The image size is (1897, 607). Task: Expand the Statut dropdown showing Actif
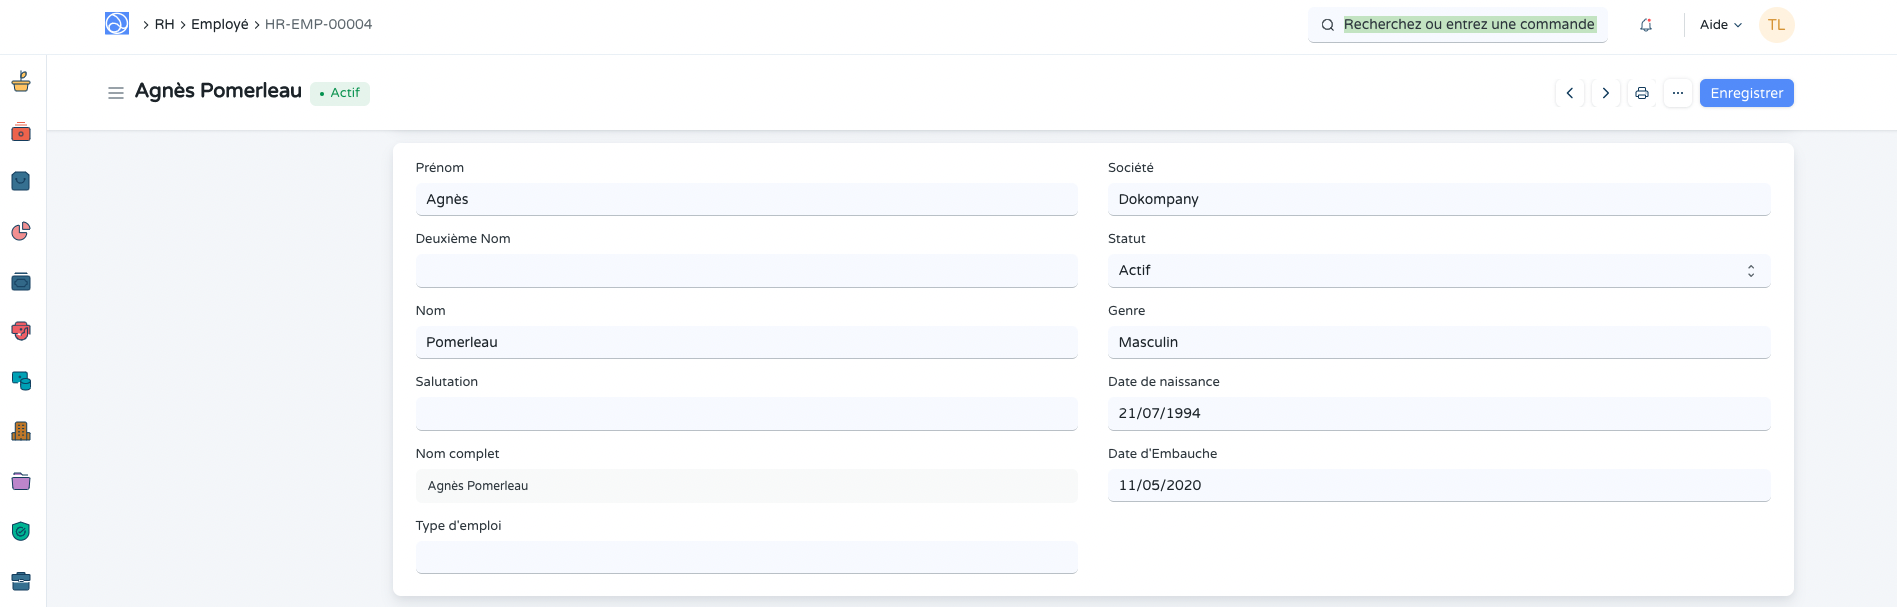click(1438, 271)
